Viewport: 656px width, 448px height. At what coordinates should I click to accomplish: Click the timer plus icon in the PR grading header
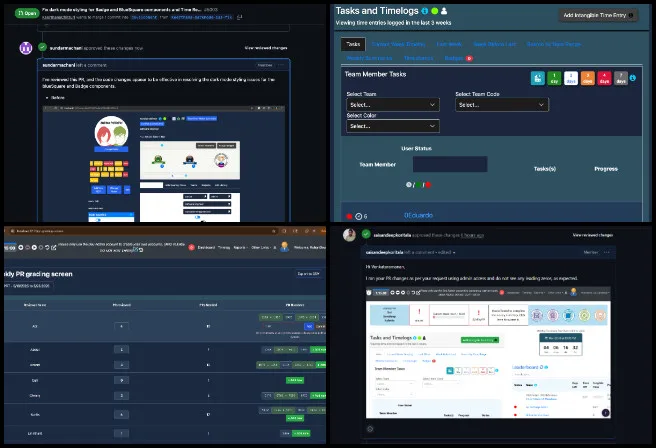click(21, 248)
